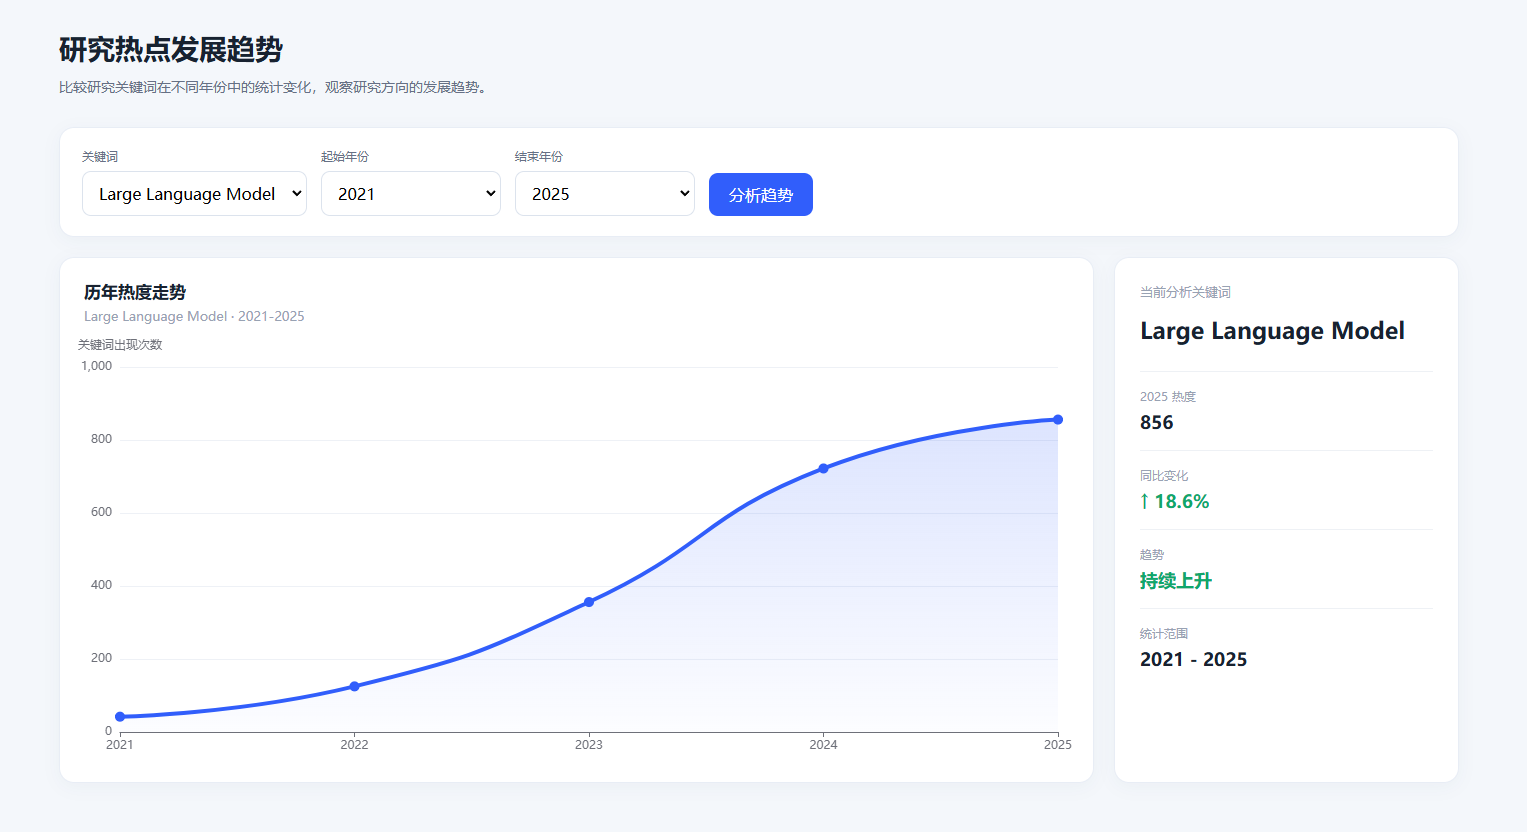Viewport: 1527px width, 832px height.
Task: Click the 600 y-axis label
Action: coord(101,512)
